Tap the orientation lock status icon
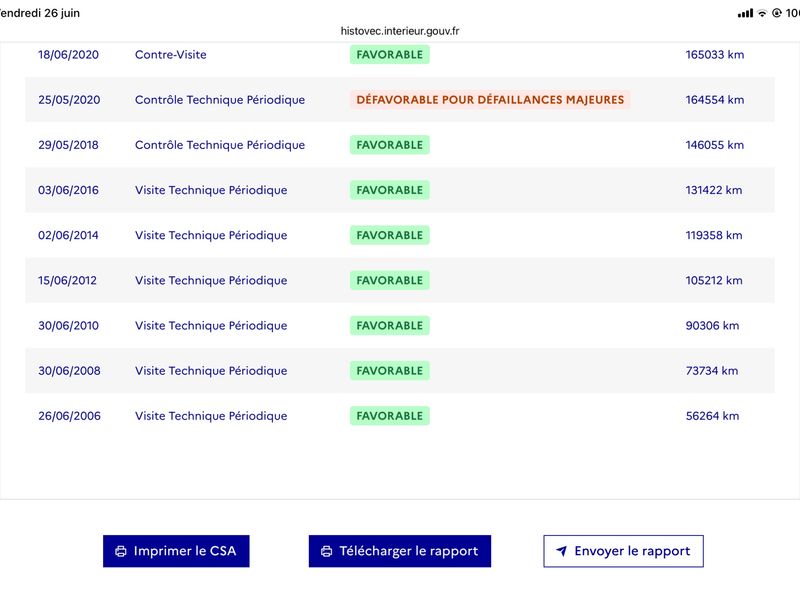800x600 pixels. point(777,13)
